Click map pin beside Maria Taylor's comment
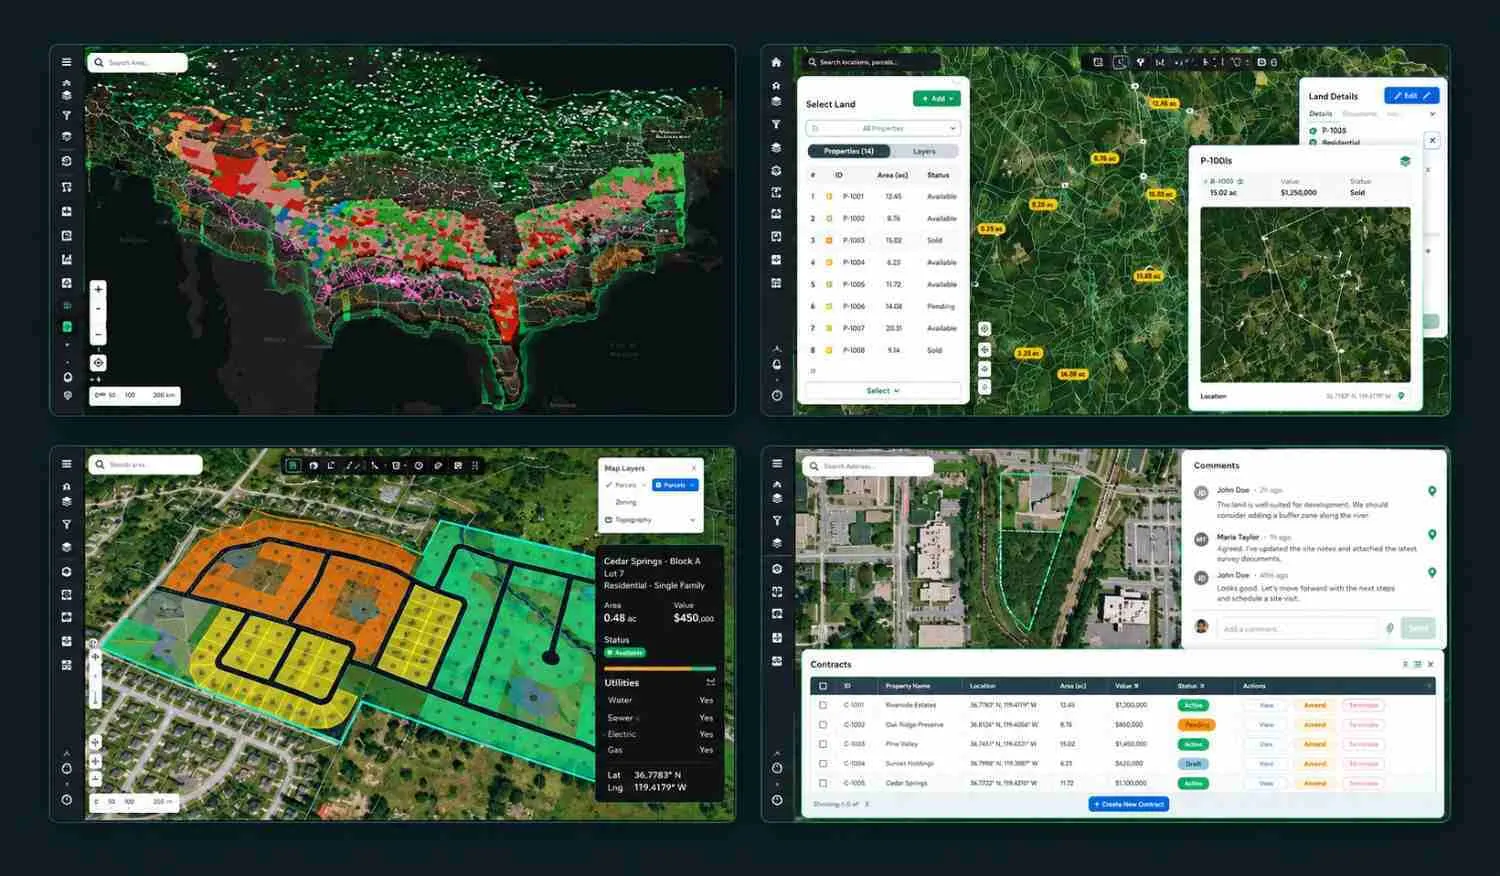 tap(1432, 535)
